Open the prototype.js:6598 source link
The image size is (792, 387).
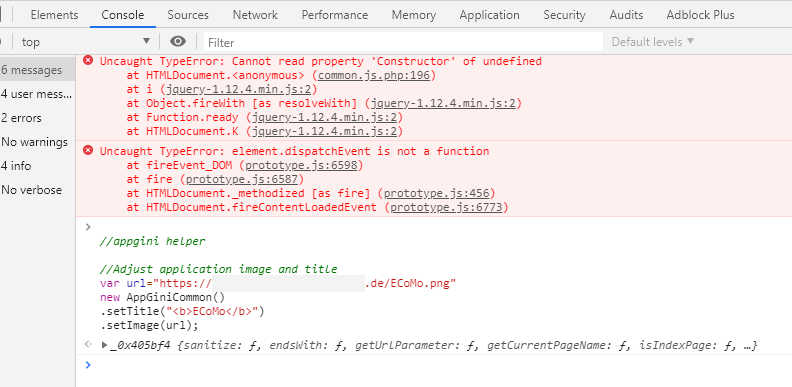tap(301, 165)
